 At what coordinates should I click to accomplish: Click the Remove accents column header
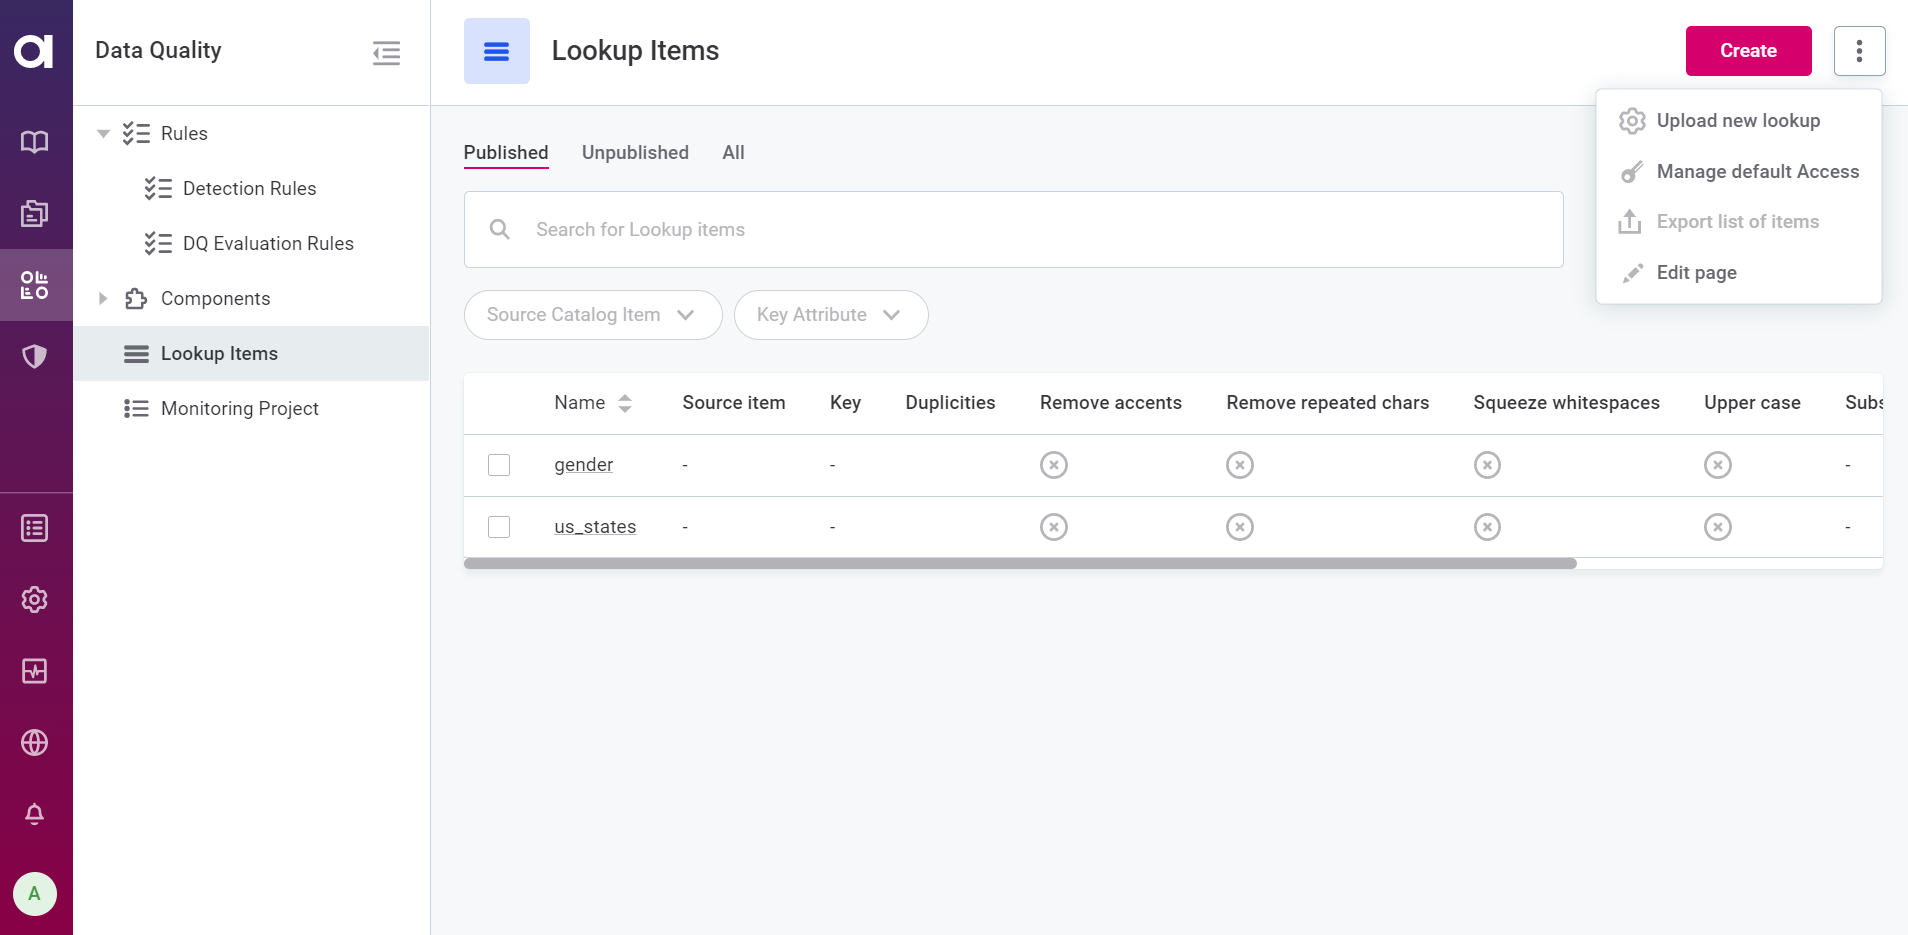pos(1111,403)
